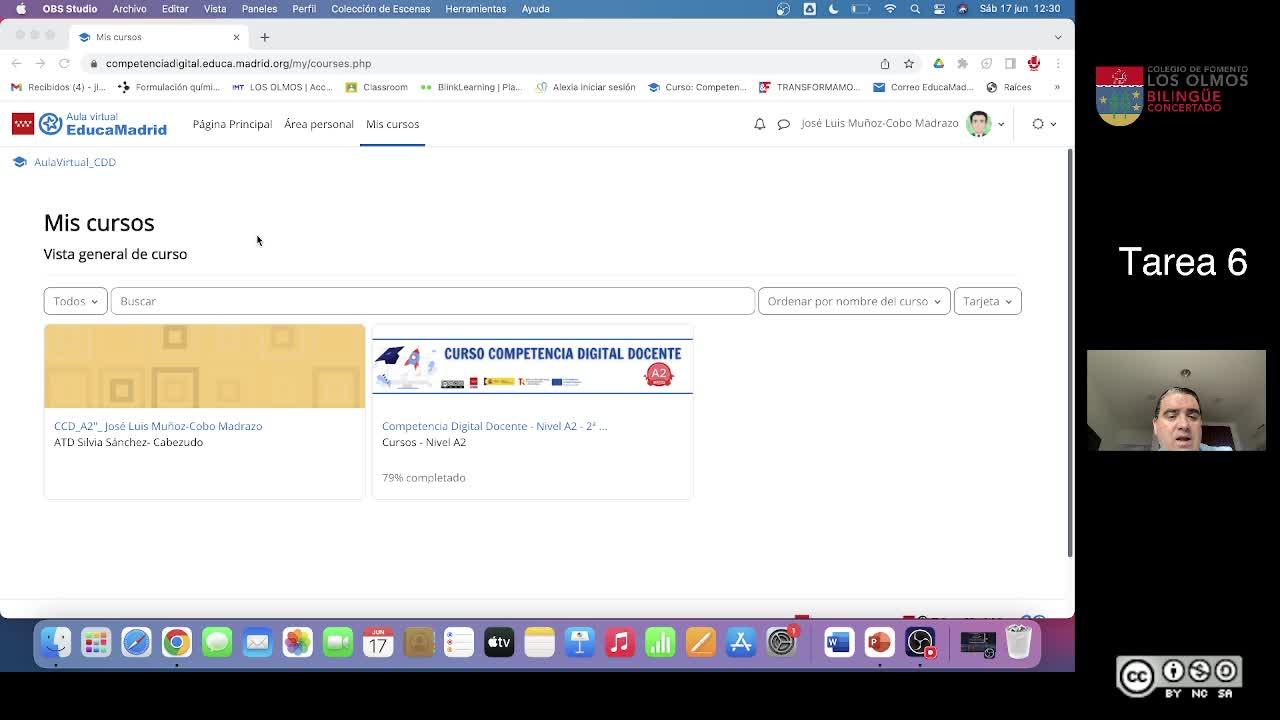
Task: Open Launchpad from the dock
Action: tap(96, 642)
